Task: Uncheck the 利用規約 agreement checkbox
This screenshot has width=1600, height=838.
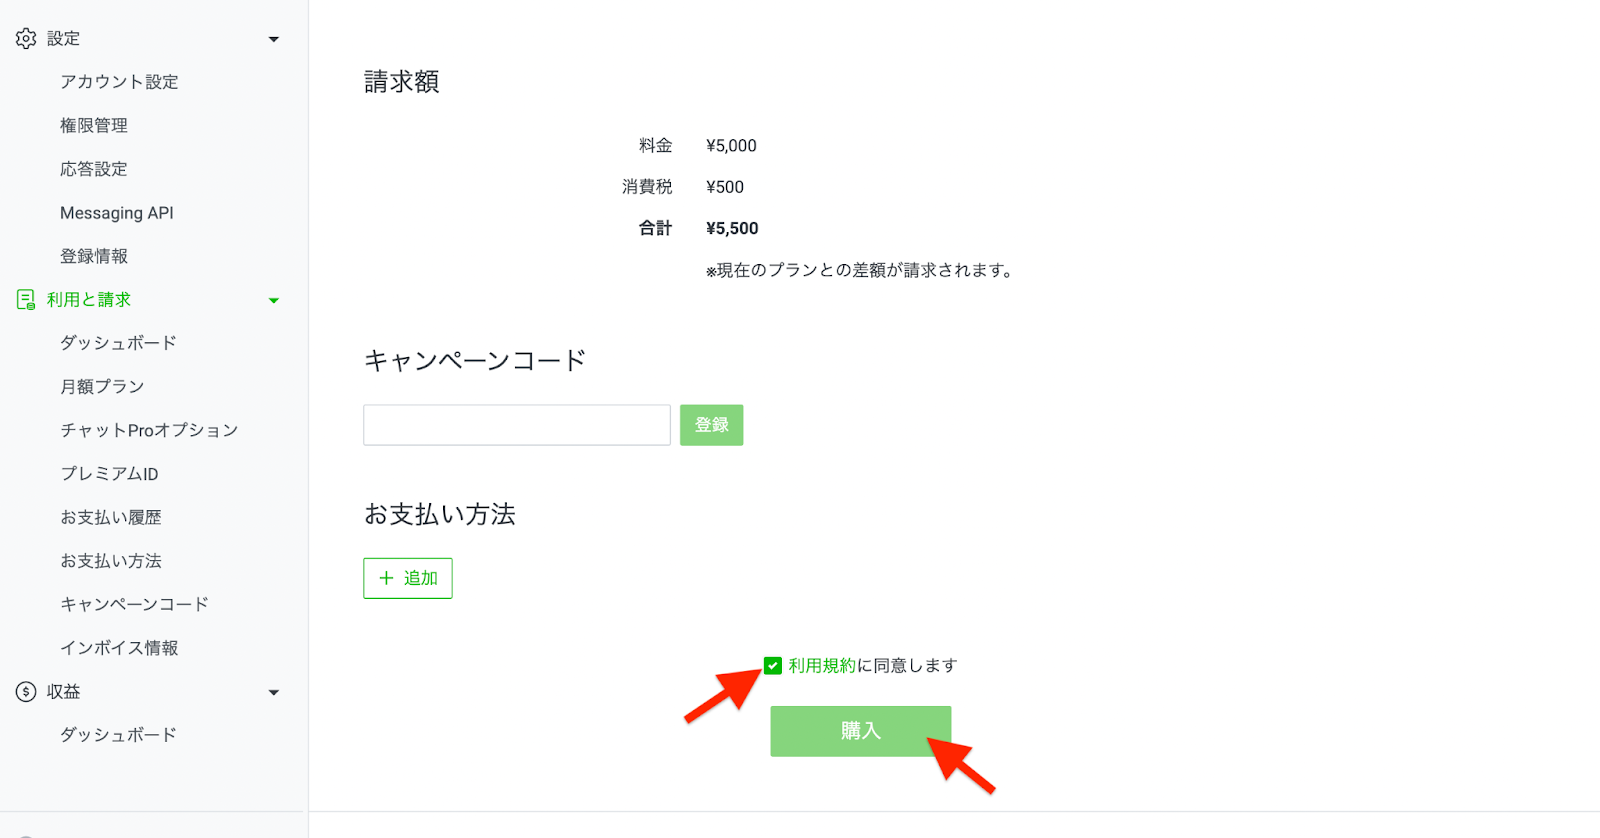Action: [773, 666]
